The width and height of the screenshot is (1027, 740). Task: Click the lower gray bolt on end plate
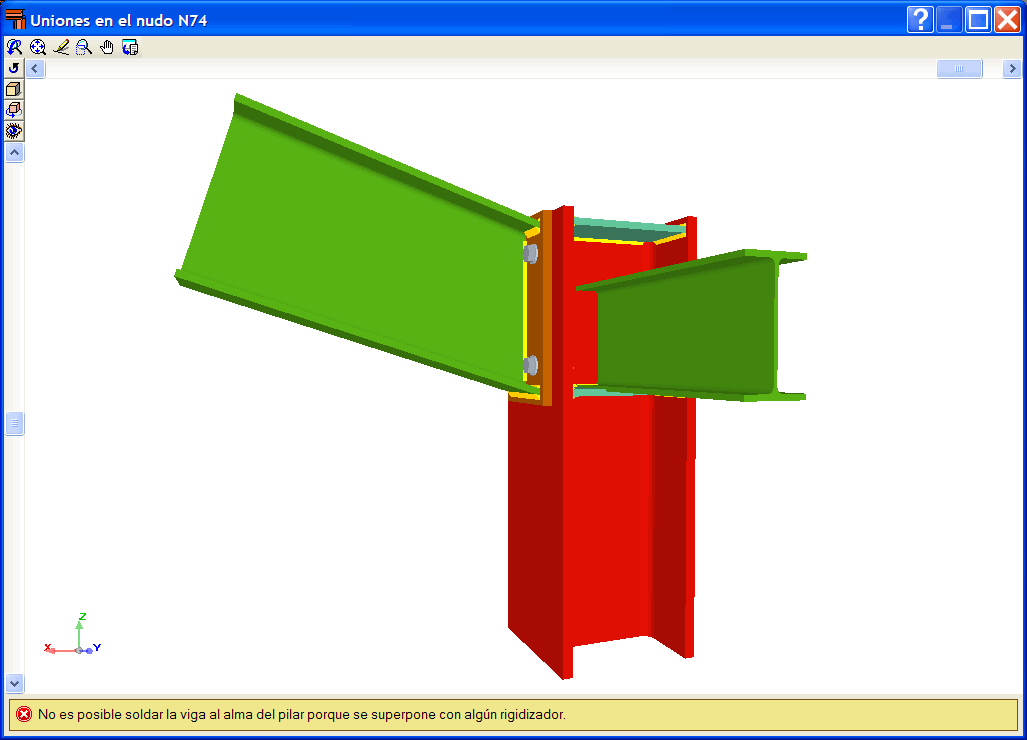click(x=531, y=365)
